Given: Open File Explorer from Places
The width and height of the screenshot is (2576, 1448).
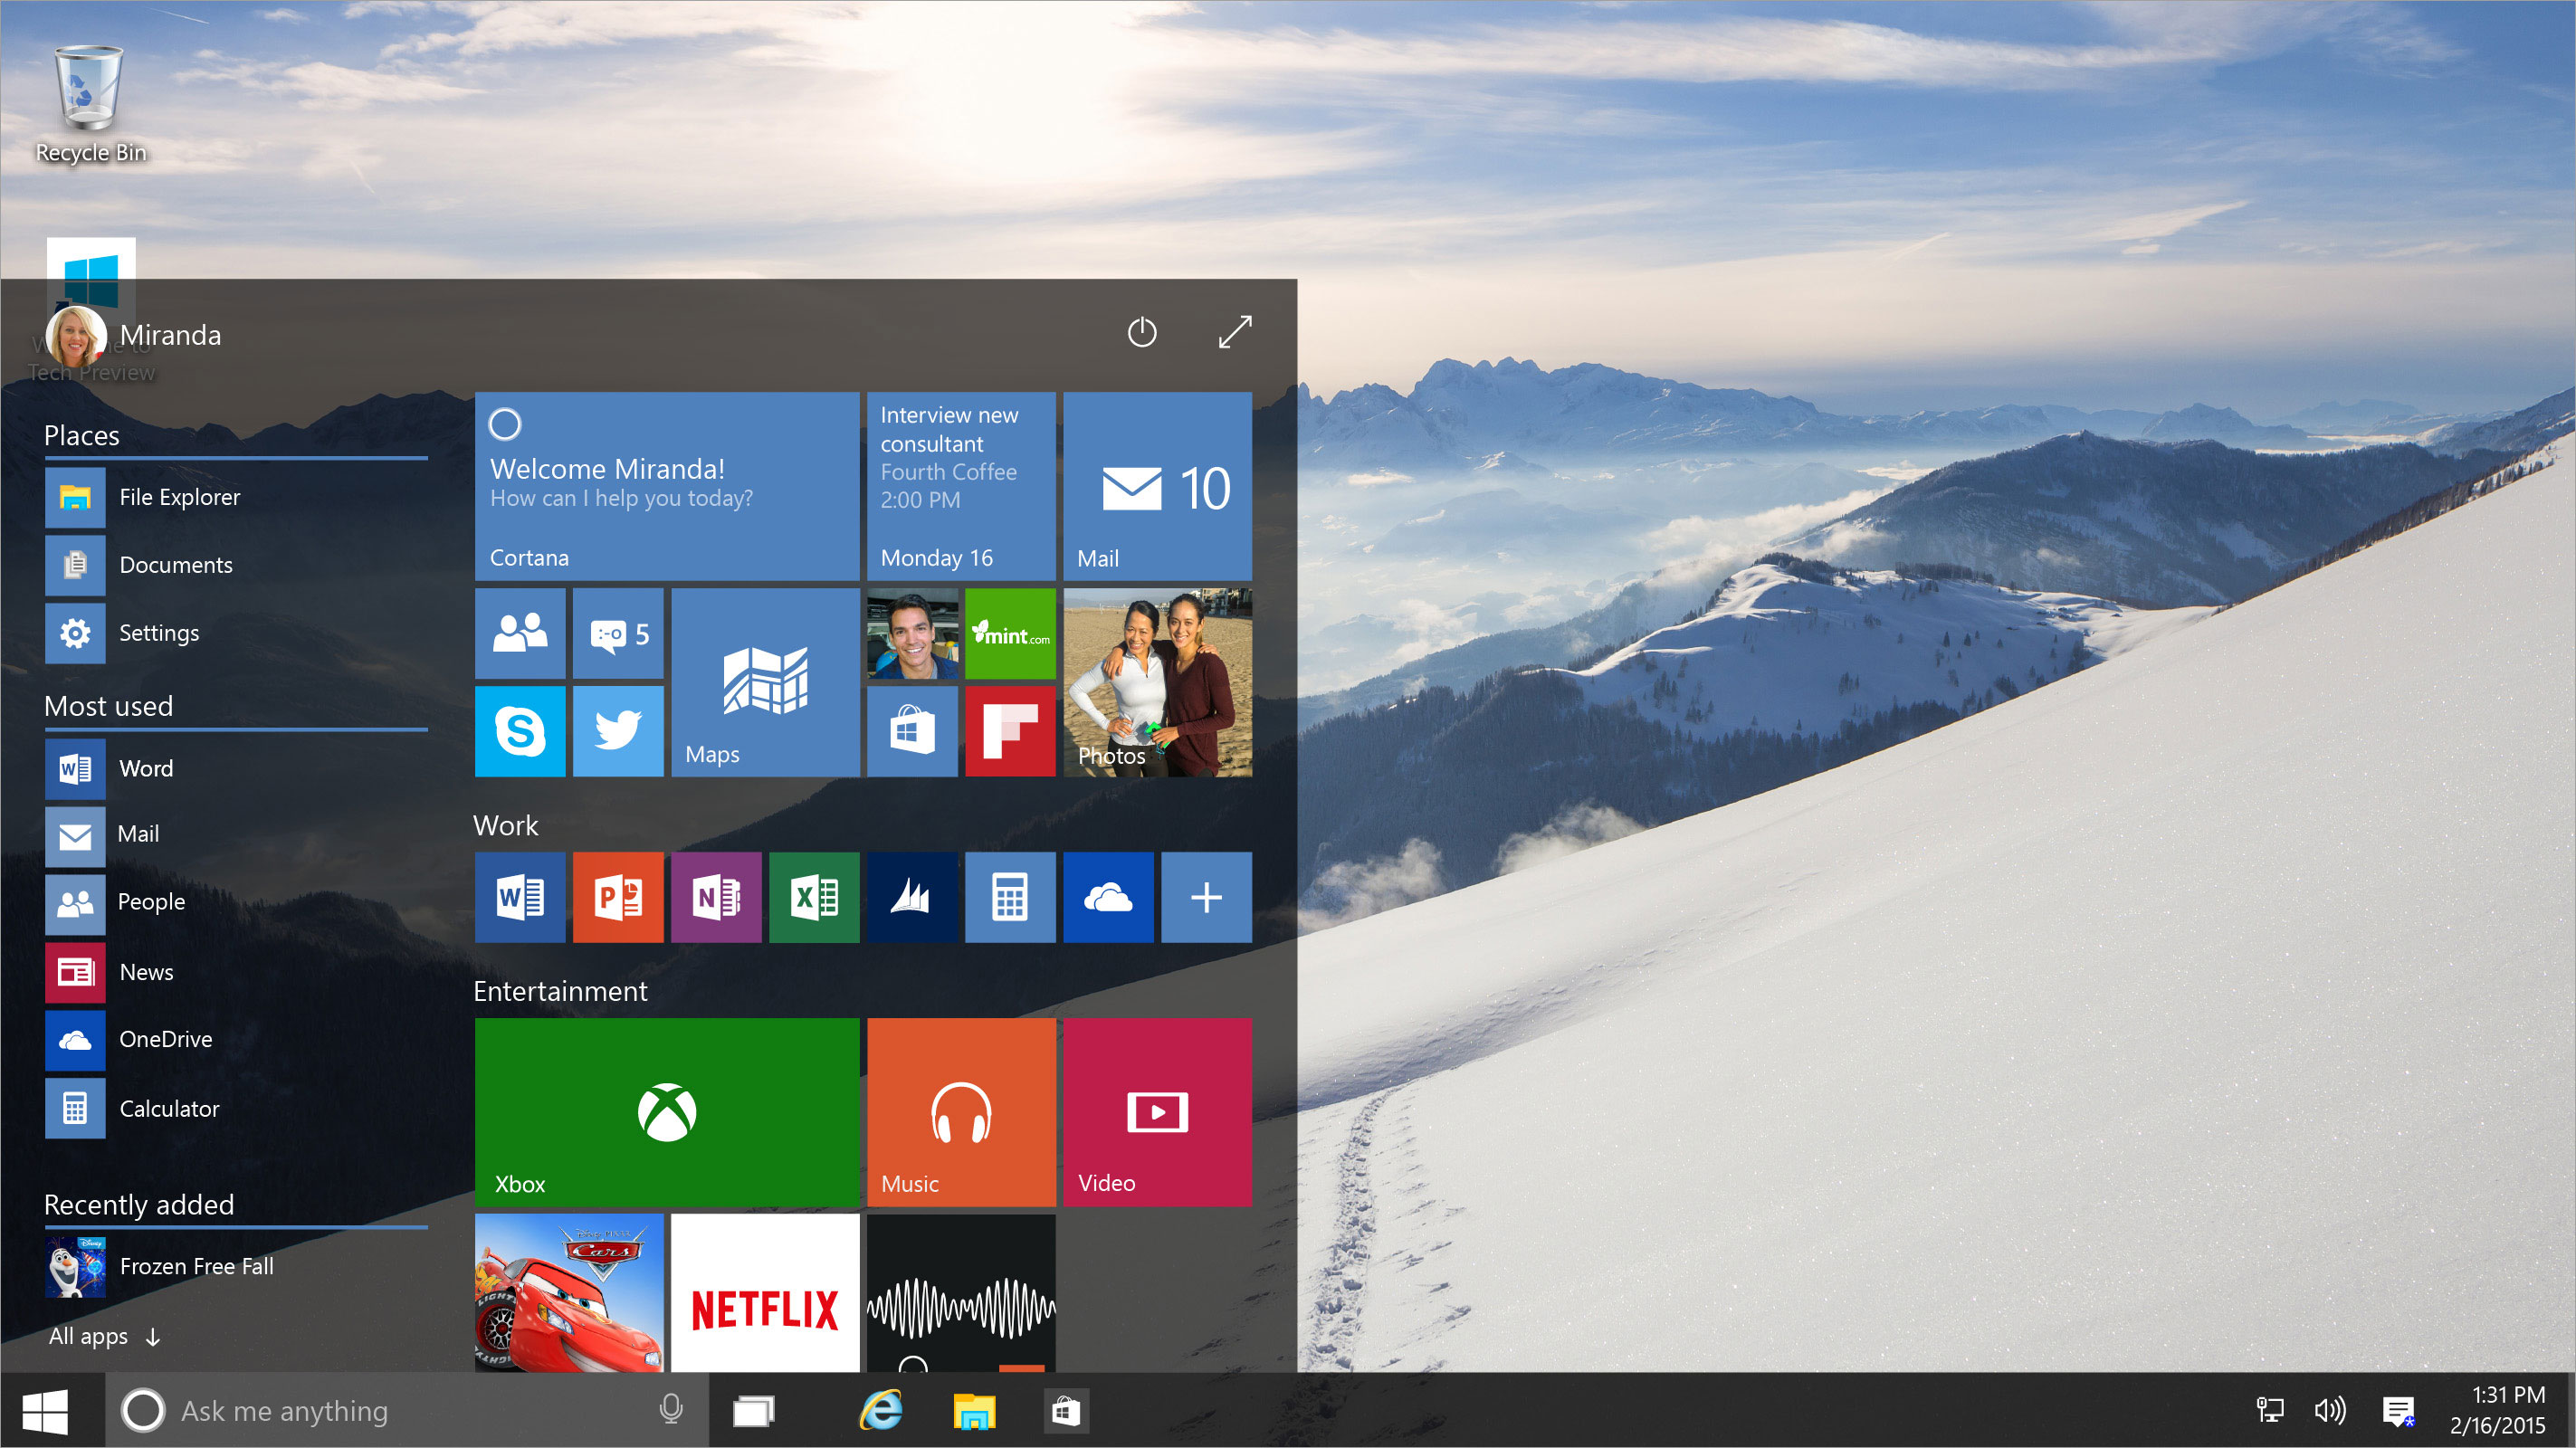Looking at the screenshot, I should (177, 495).
